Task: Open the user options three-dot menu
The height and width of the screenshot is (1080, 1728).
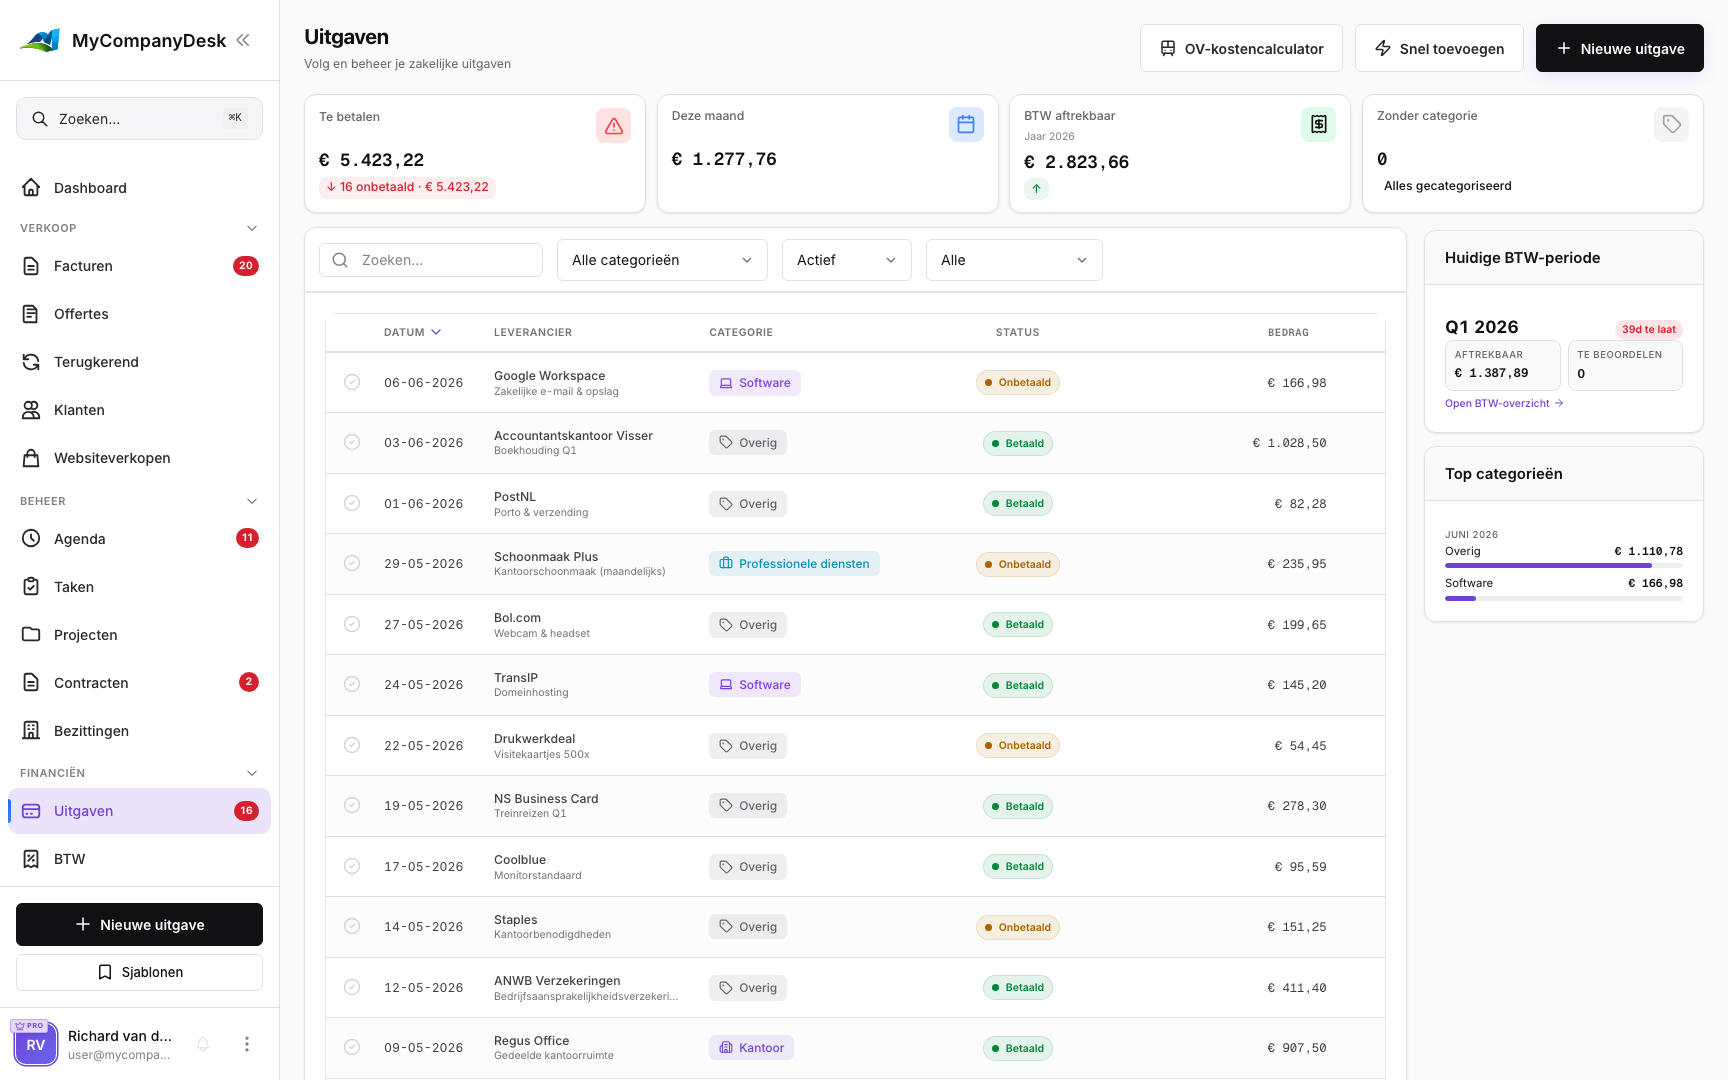Action: (247, 1044)
